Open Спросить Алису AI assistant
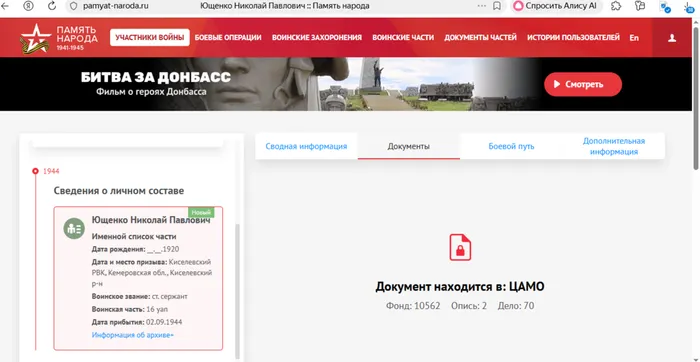 coord(555,6)
